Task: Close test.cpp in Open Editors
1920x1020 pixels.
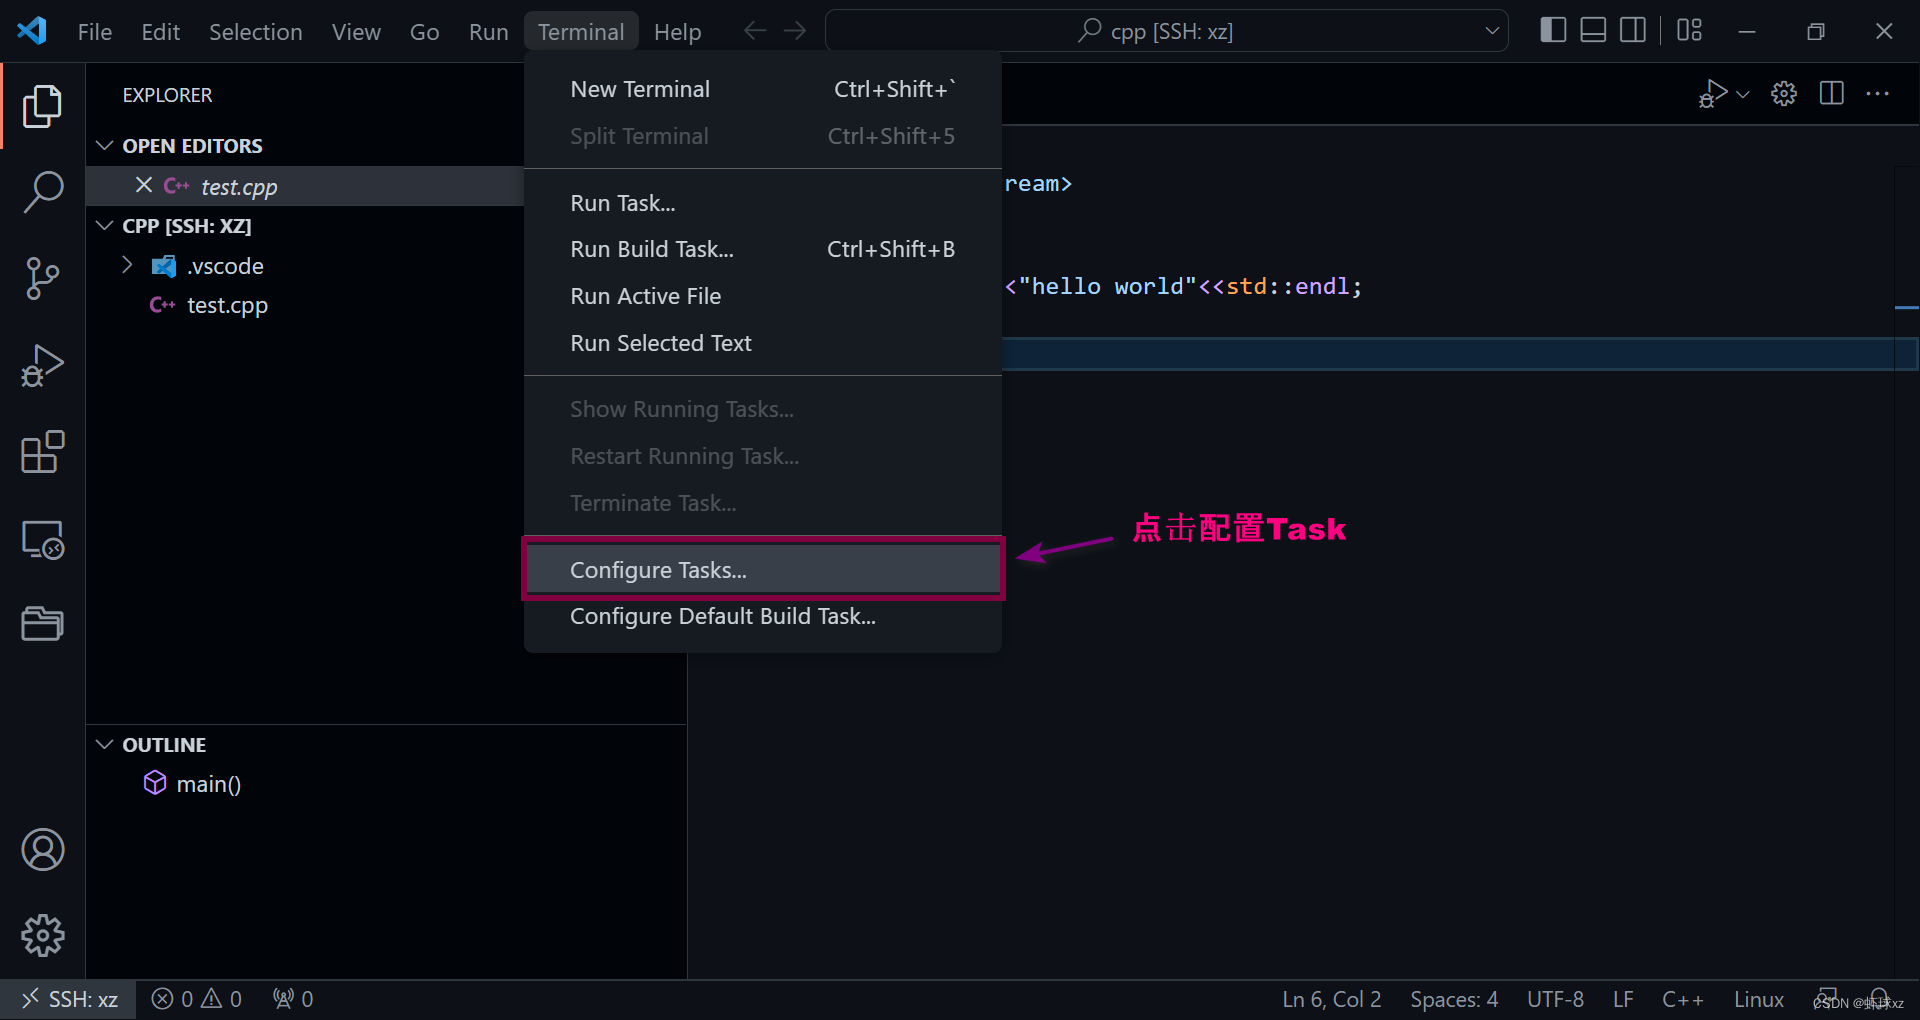Action: 144,186
